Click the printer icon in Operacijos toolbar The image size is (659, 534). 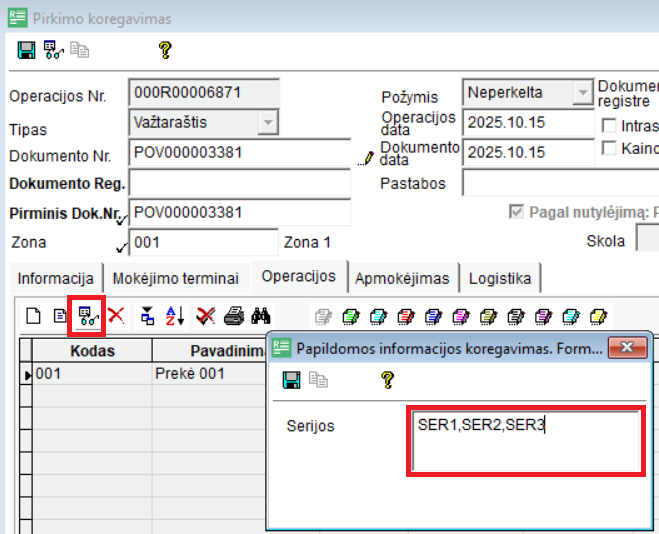[x=233, y=316]
